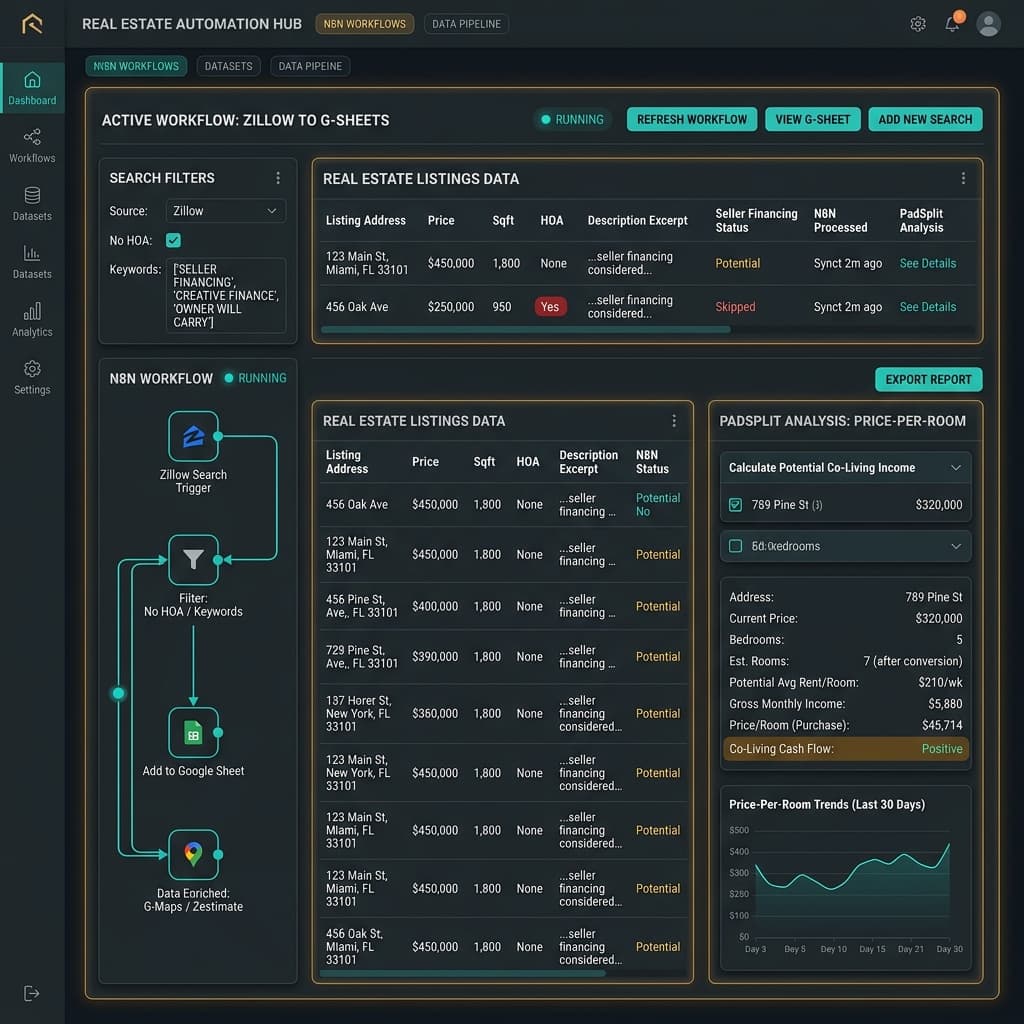Switch to the Datasets sub-tab
The width and height of the screenshot is (1024, 1024).
(229, 66)
